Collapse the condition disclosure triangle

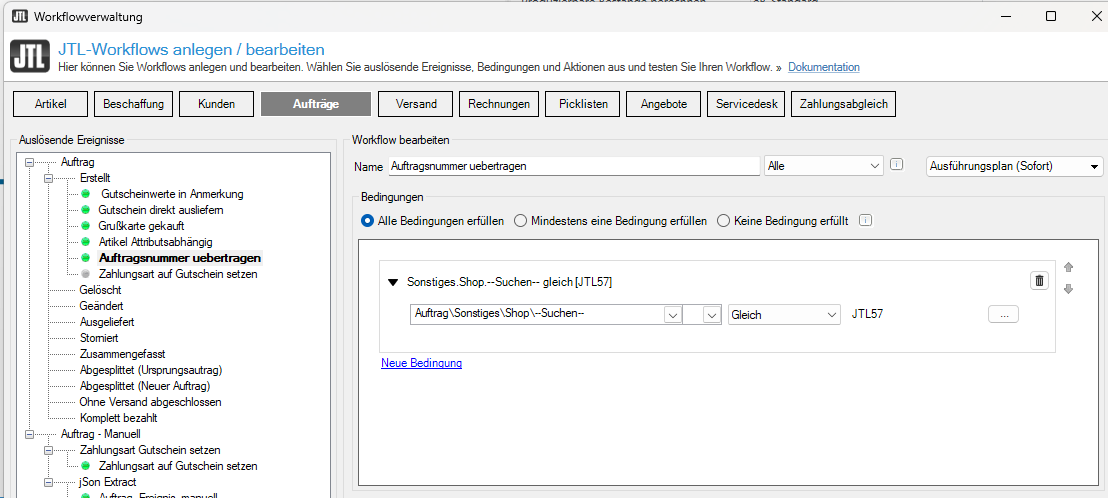click(393, 283)
